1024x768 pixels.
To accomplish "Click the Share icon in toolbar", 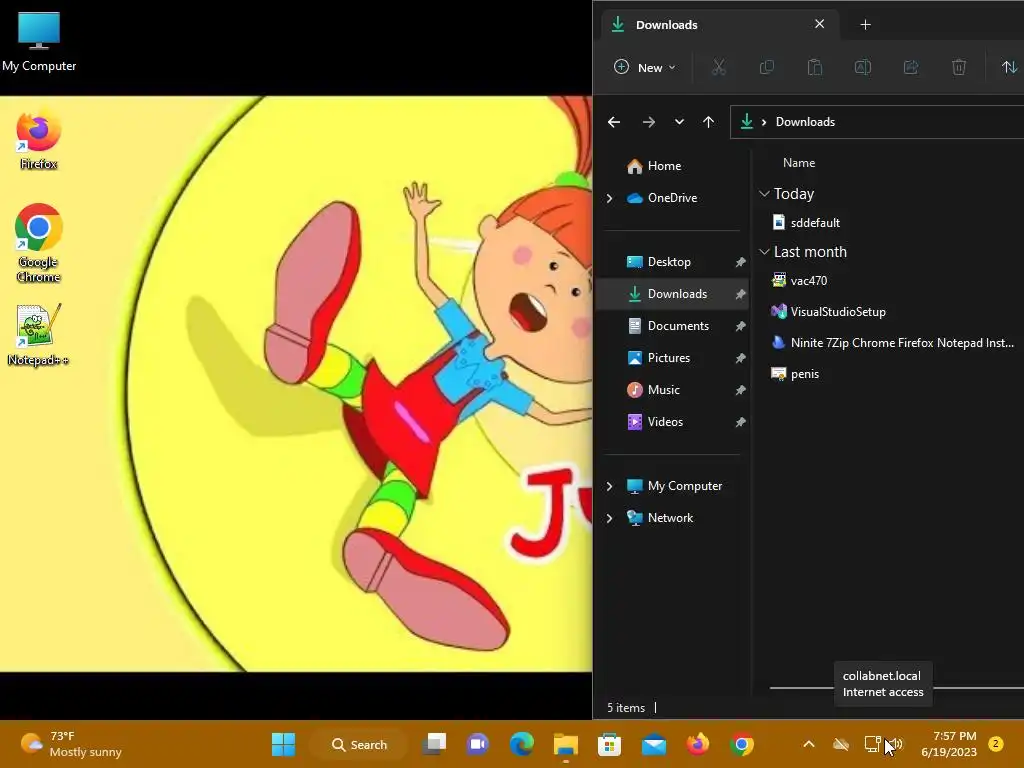I will pyautogui.click(x=910, y=67).
